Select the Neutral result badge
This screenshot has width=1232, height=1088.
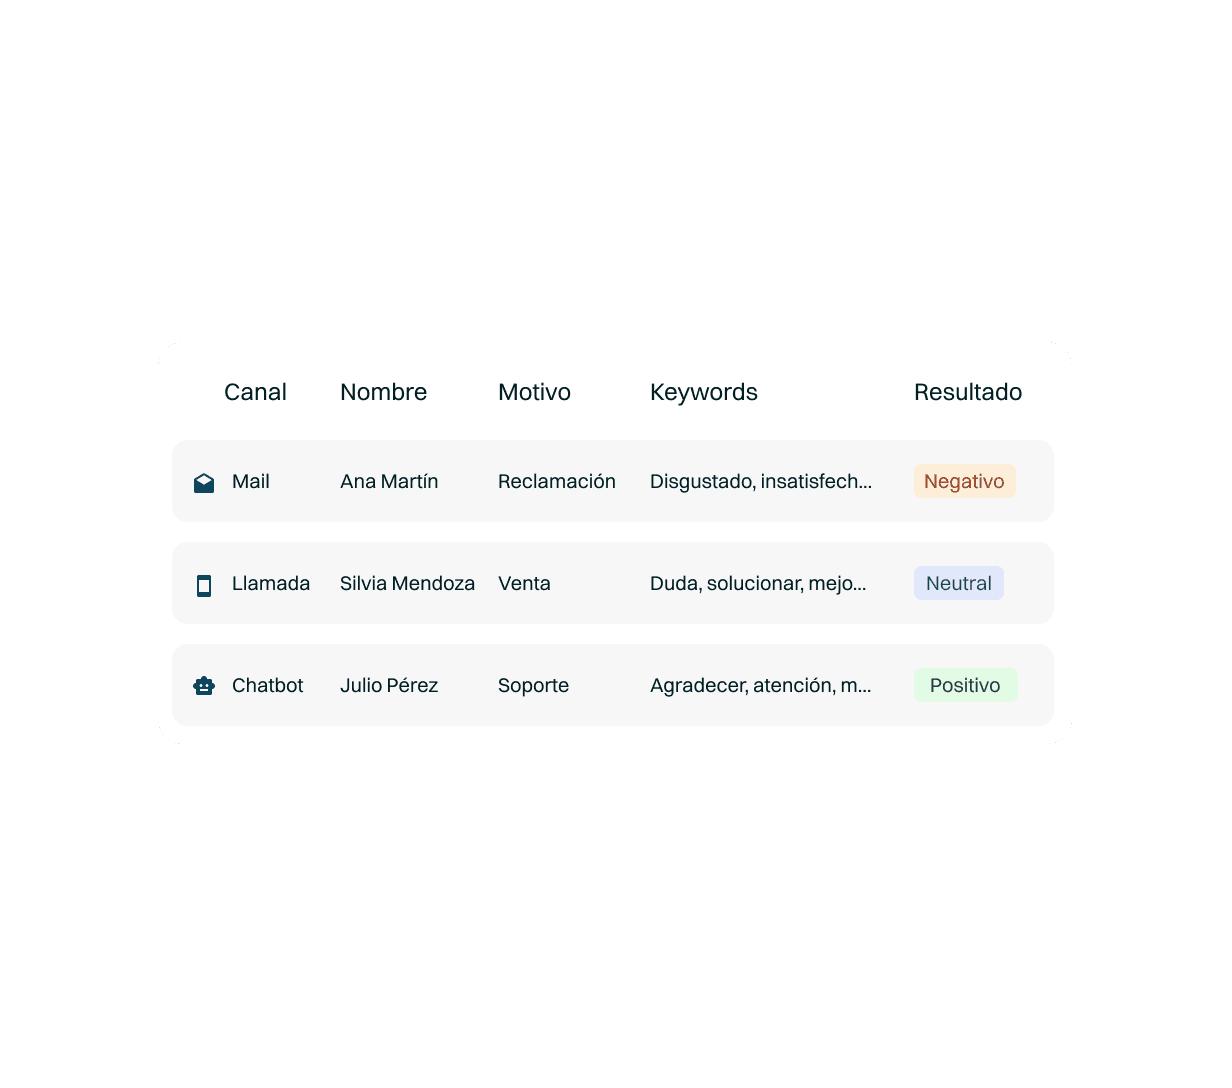pos(959,583)
